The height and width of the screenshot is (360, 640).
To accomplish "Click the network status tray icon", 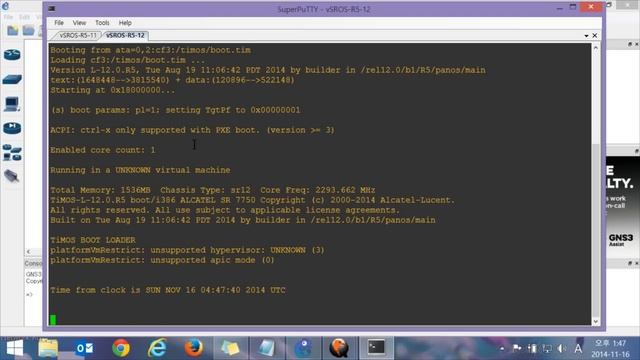I will pos(547,348).
